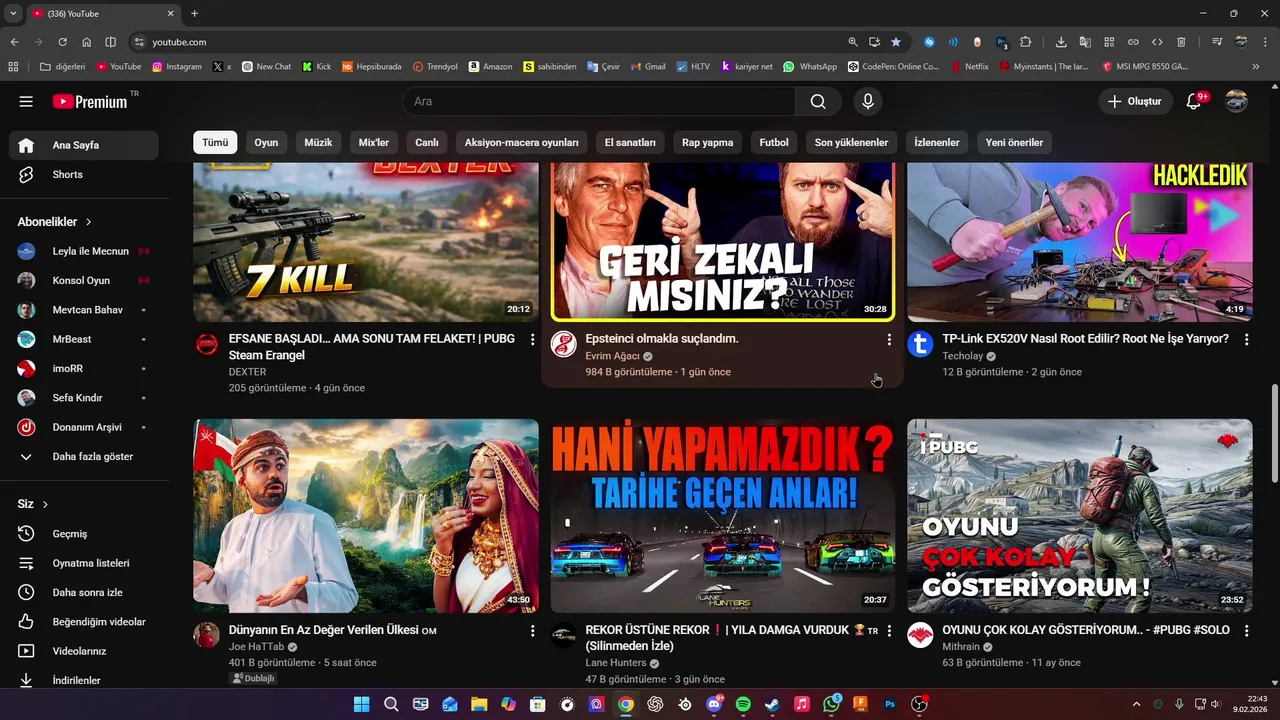
Task: Click the Shazam browser extension icon
Action: [x=930, y=42]
